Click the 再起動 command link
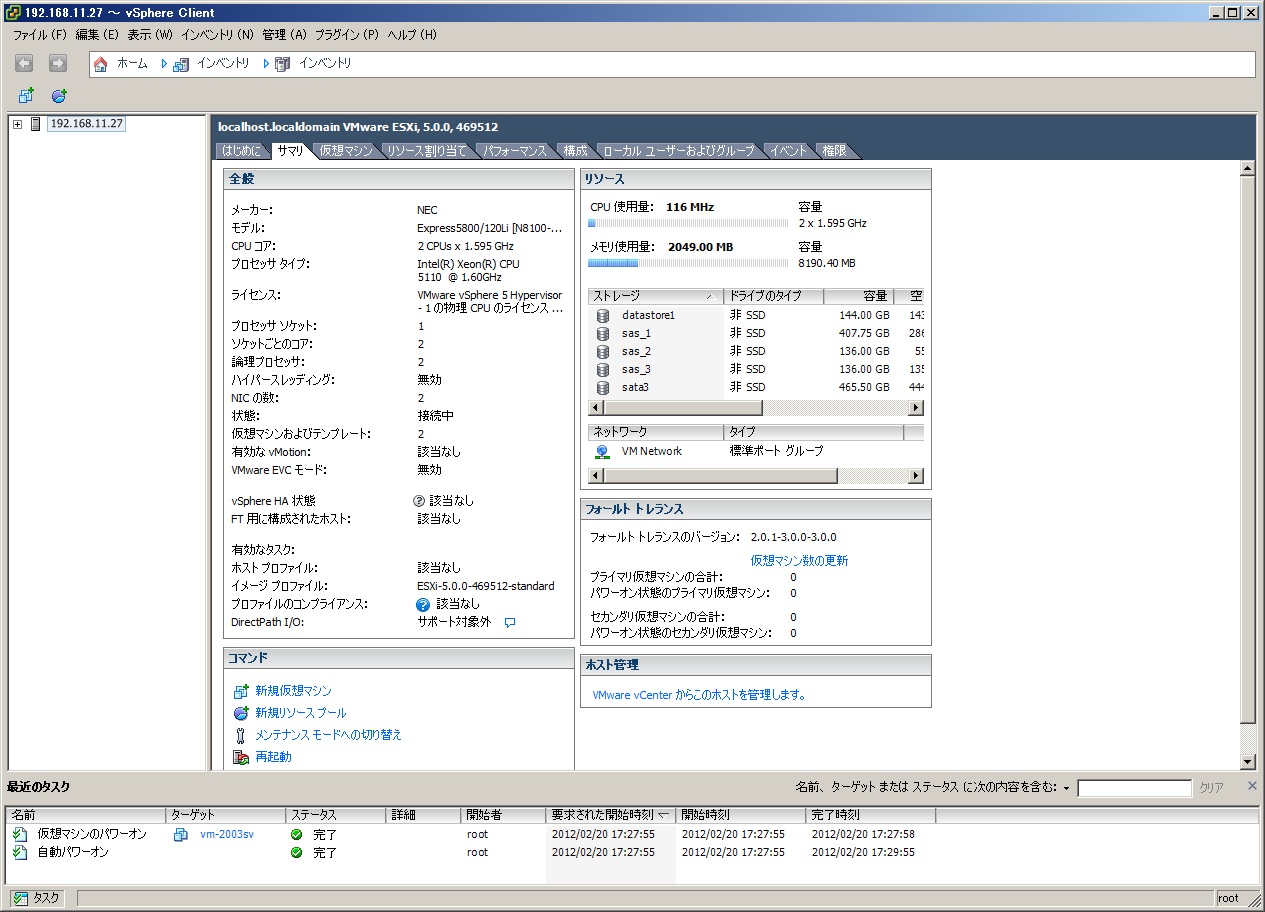Viewport: 1265px width, 912px height. click(x=273, y=757)
